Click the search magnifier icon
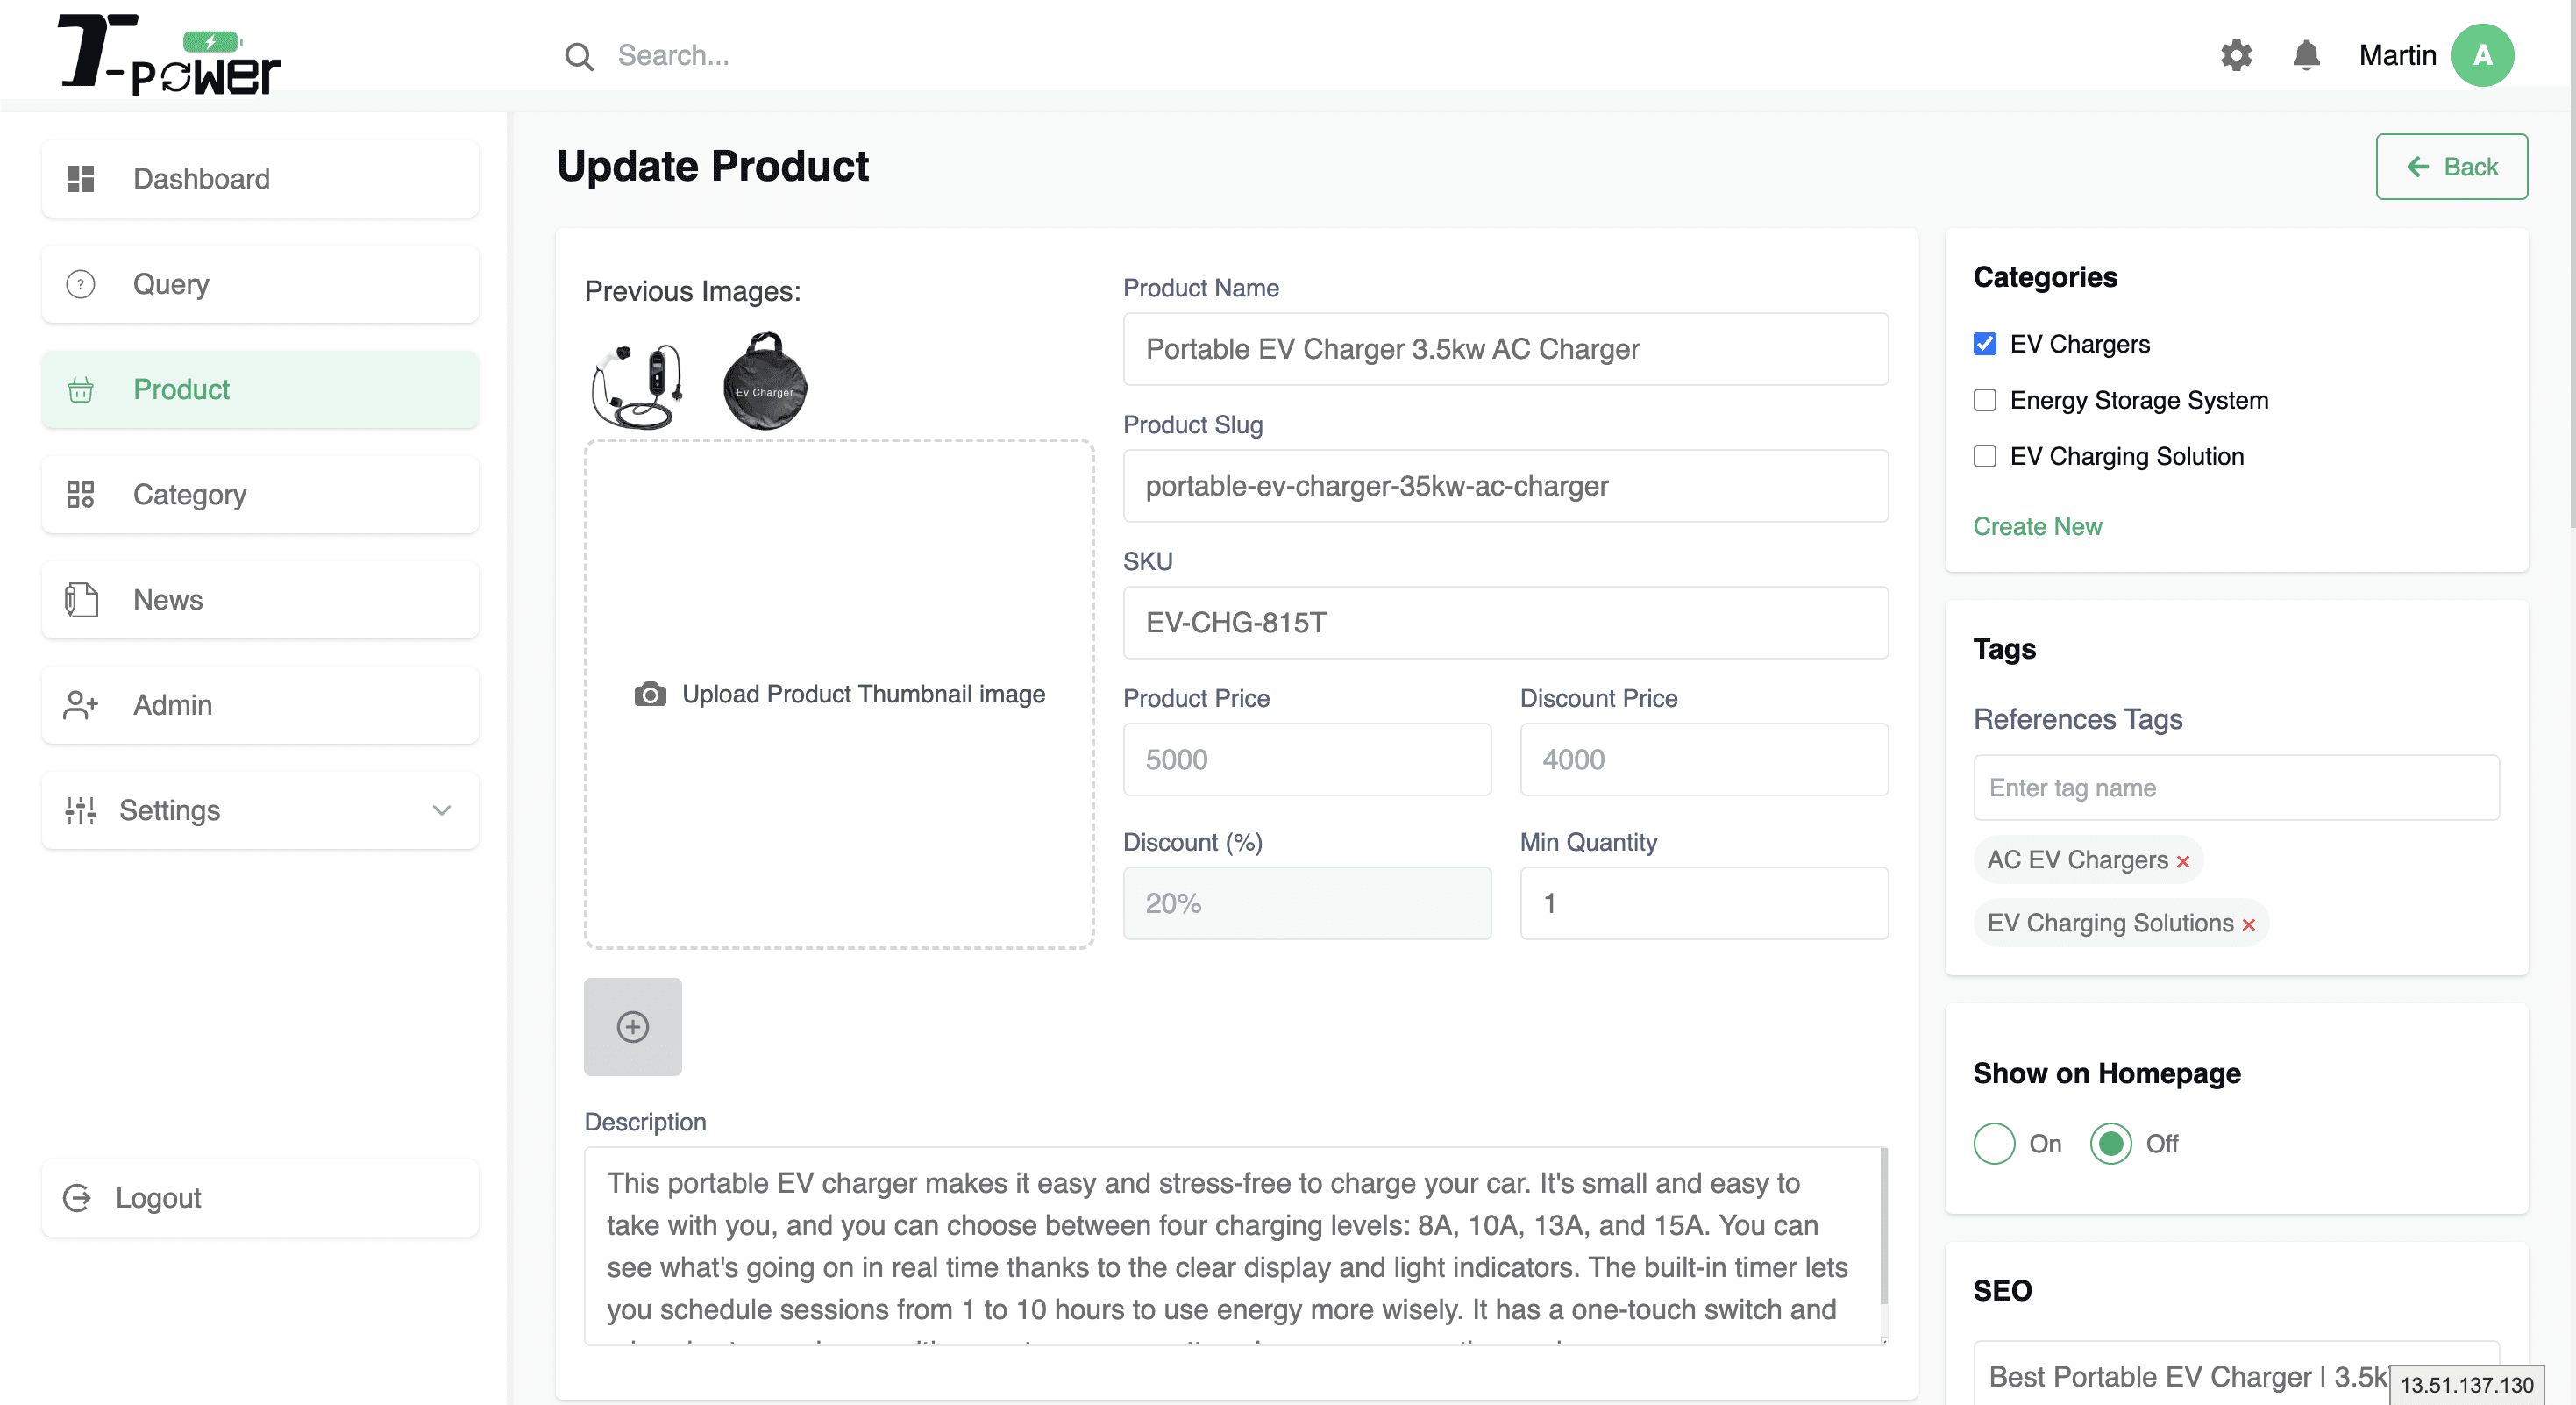 [x=579, y=56]
